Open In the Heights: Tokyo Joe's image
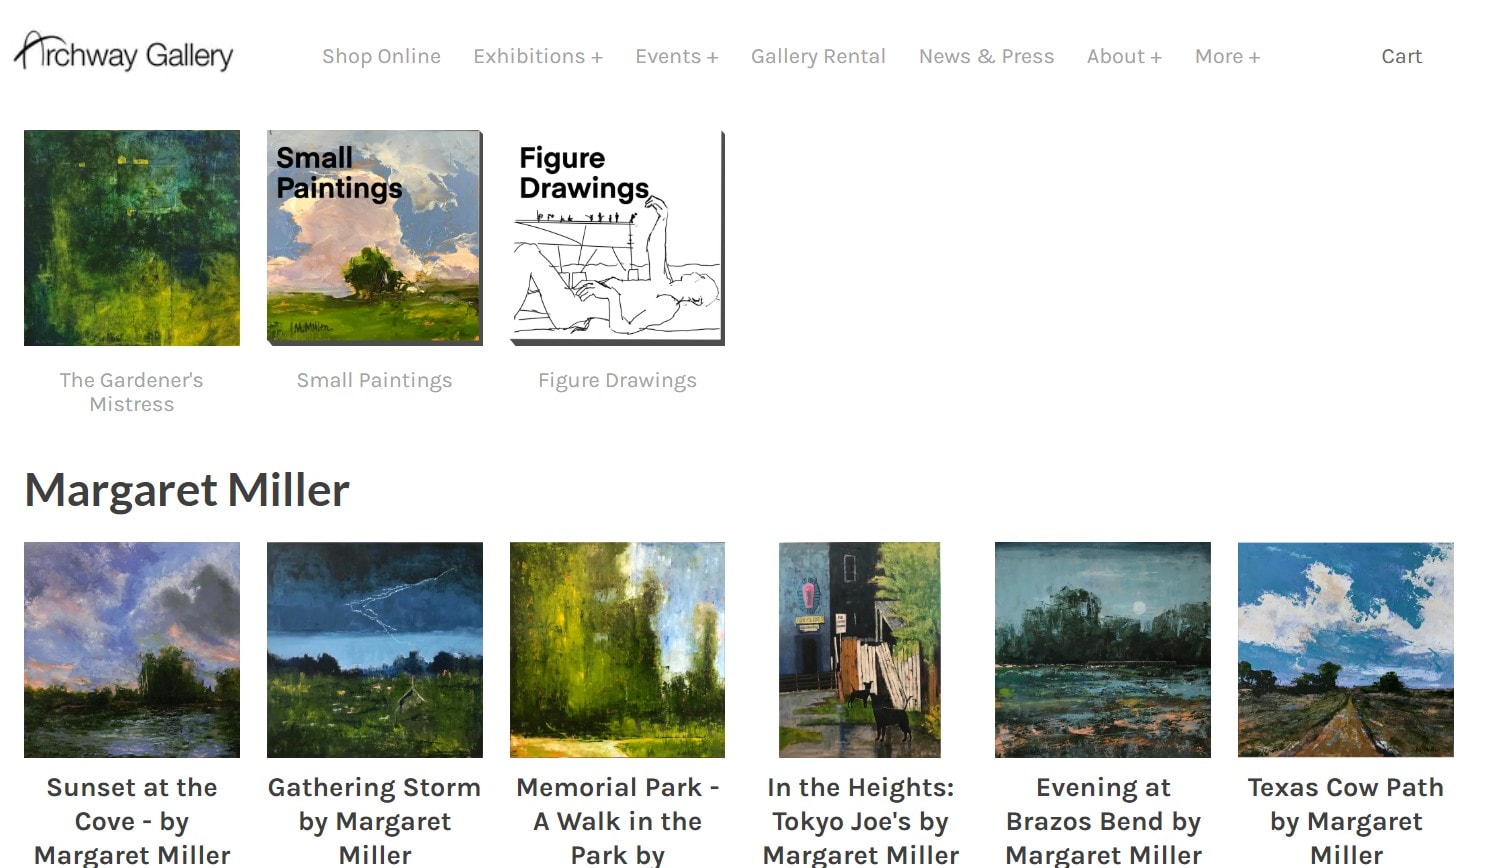The height and width of the screenshot is (868, 1489). 860,650
